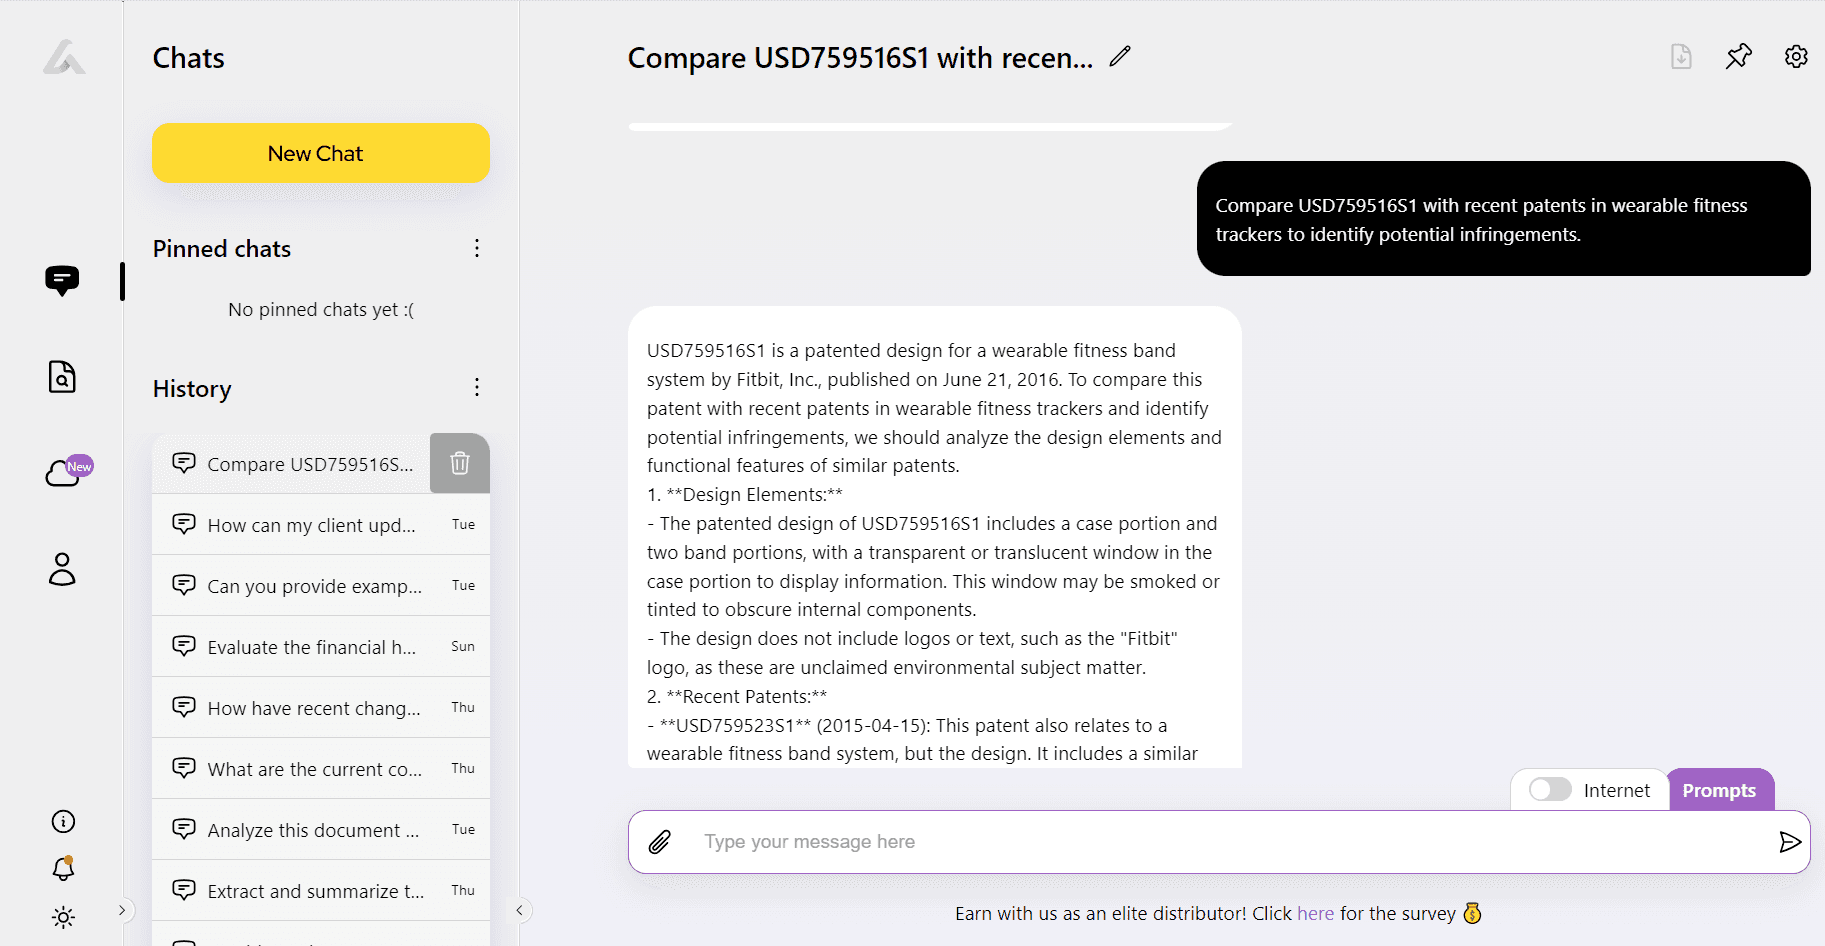Attach a file with the paperclip icon

click(x=660, y=842)
